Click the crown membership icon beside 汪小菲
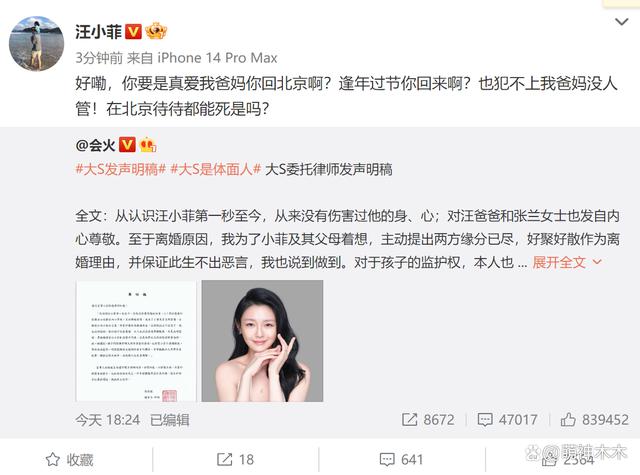This screenshot has height=475, width=640. [x=156, y=31]
